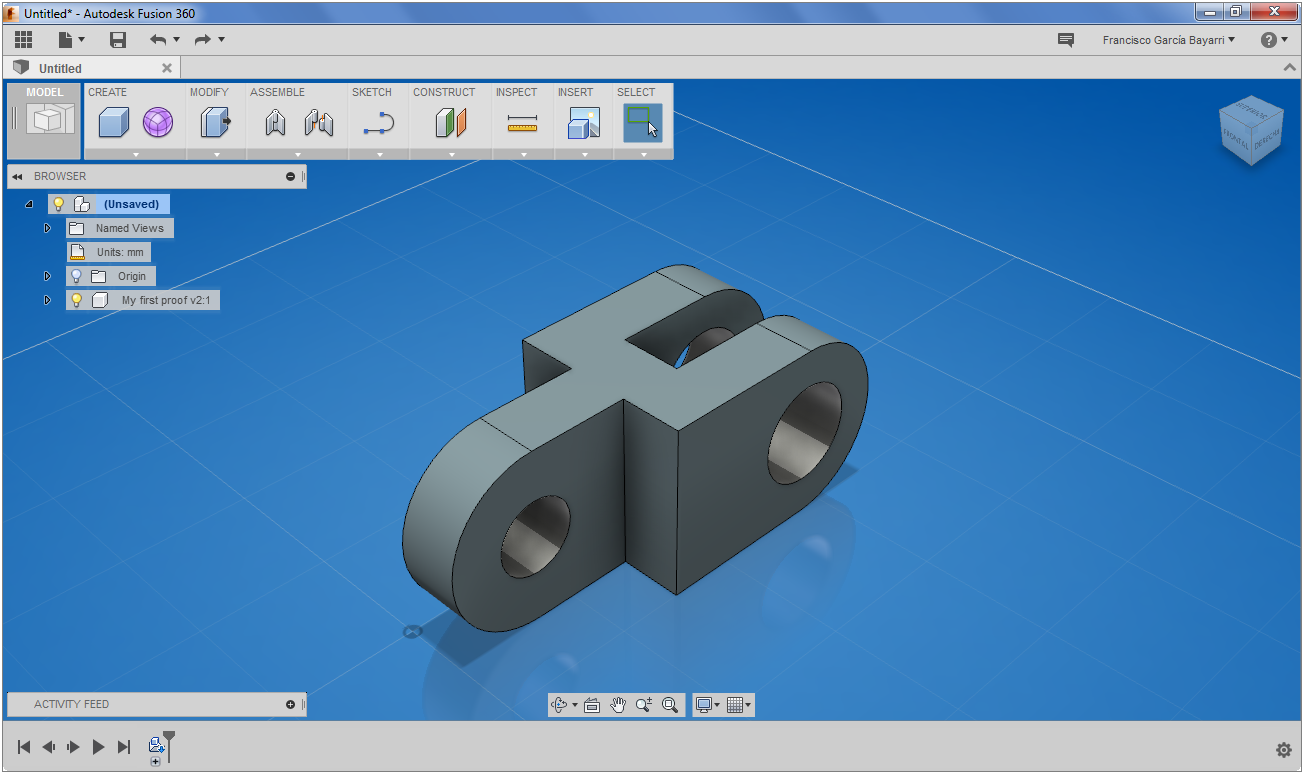Image resolution: width=1304 pixels, height=774 pixels.
Task: Toggle Origin folder visibility bulb
Action: point(76,276)
